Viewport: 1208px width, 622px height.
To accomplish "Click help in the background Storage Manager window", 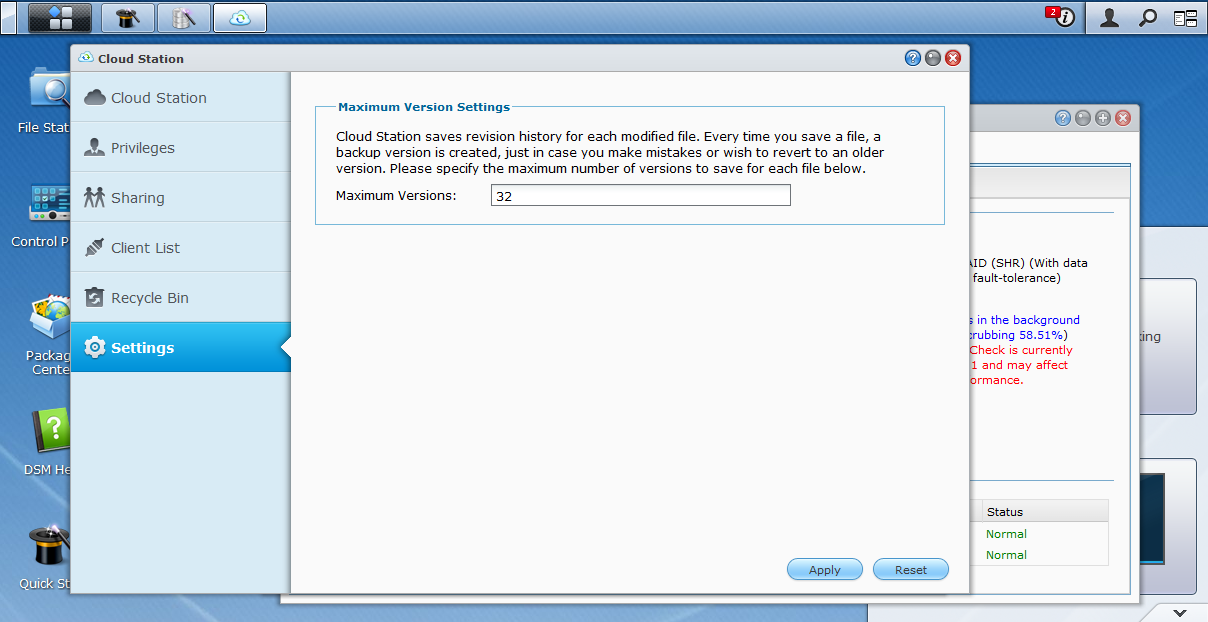I will (1063, 118).
